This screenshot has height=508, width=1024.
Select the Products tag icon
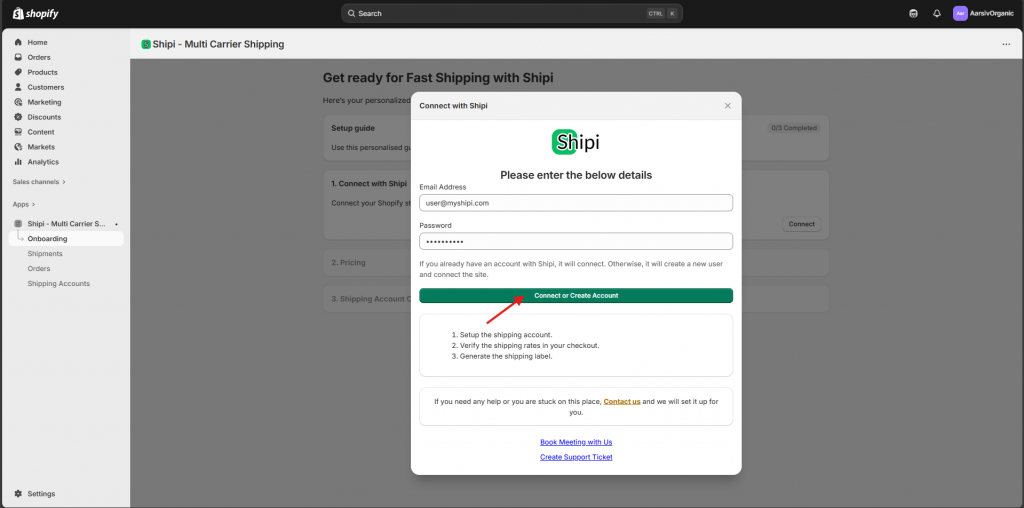click(18, 72)
